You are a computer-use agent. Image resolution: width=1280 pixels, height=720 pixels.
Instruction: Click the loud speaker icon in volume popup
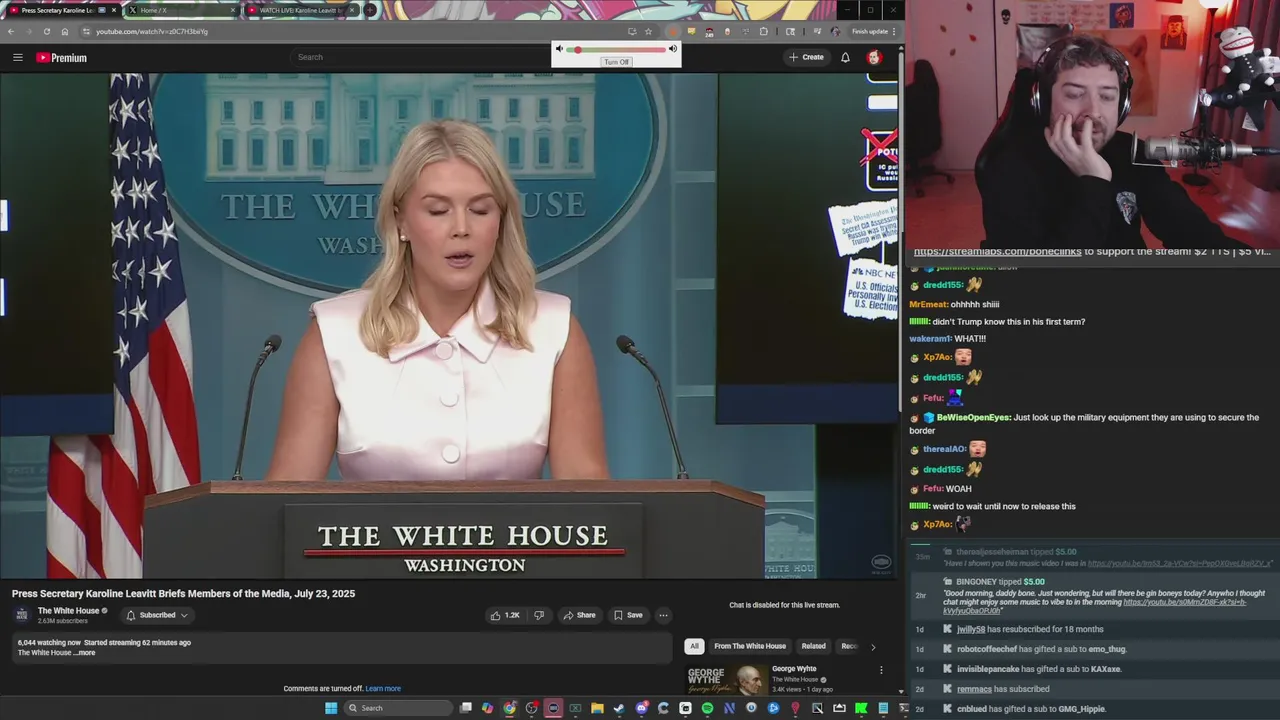pyautogui.click(x=673, y=49)
